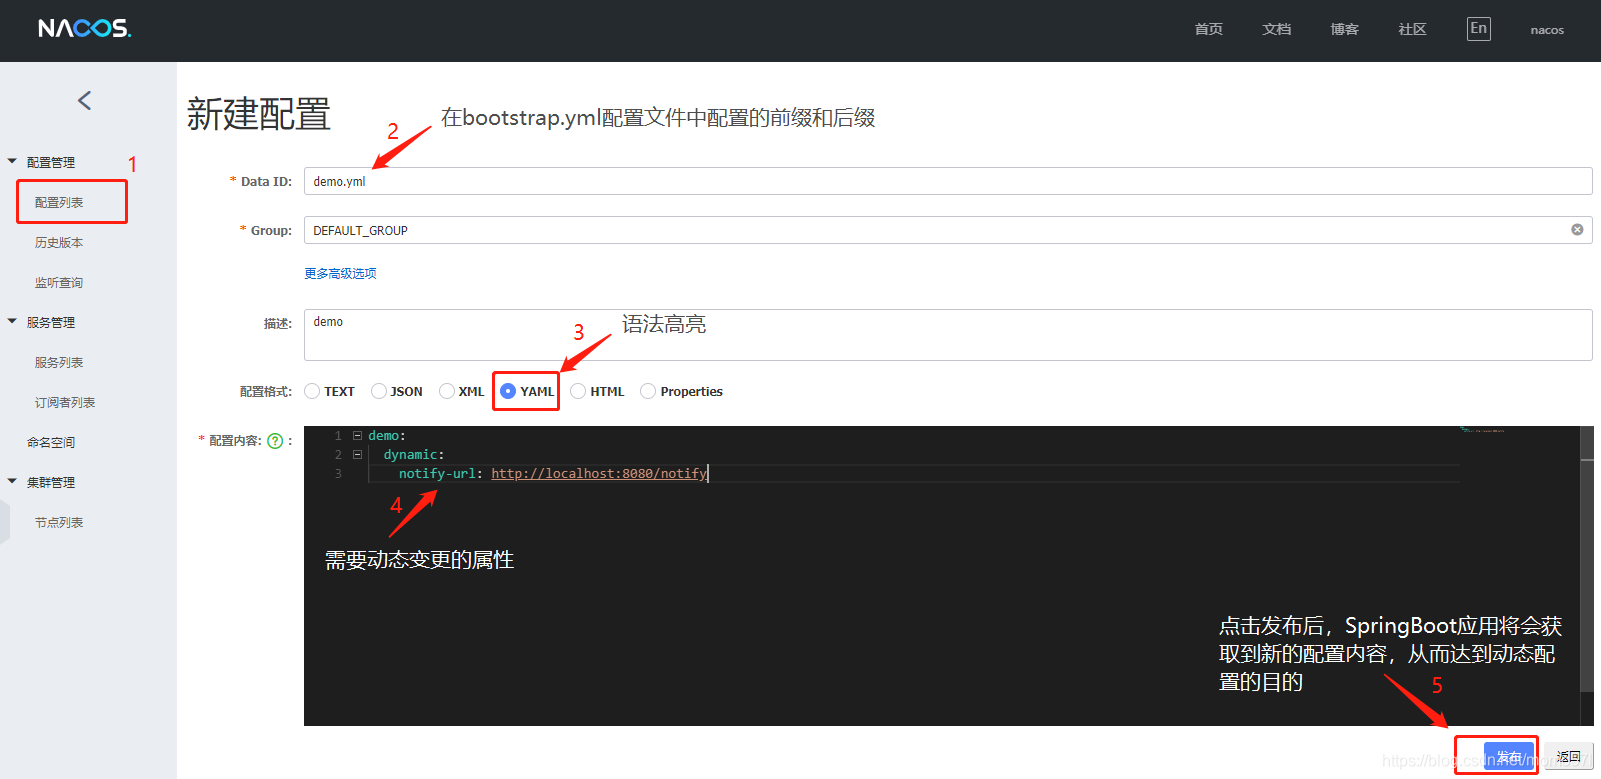Click the notify-url link in the editor

[599, 474]
